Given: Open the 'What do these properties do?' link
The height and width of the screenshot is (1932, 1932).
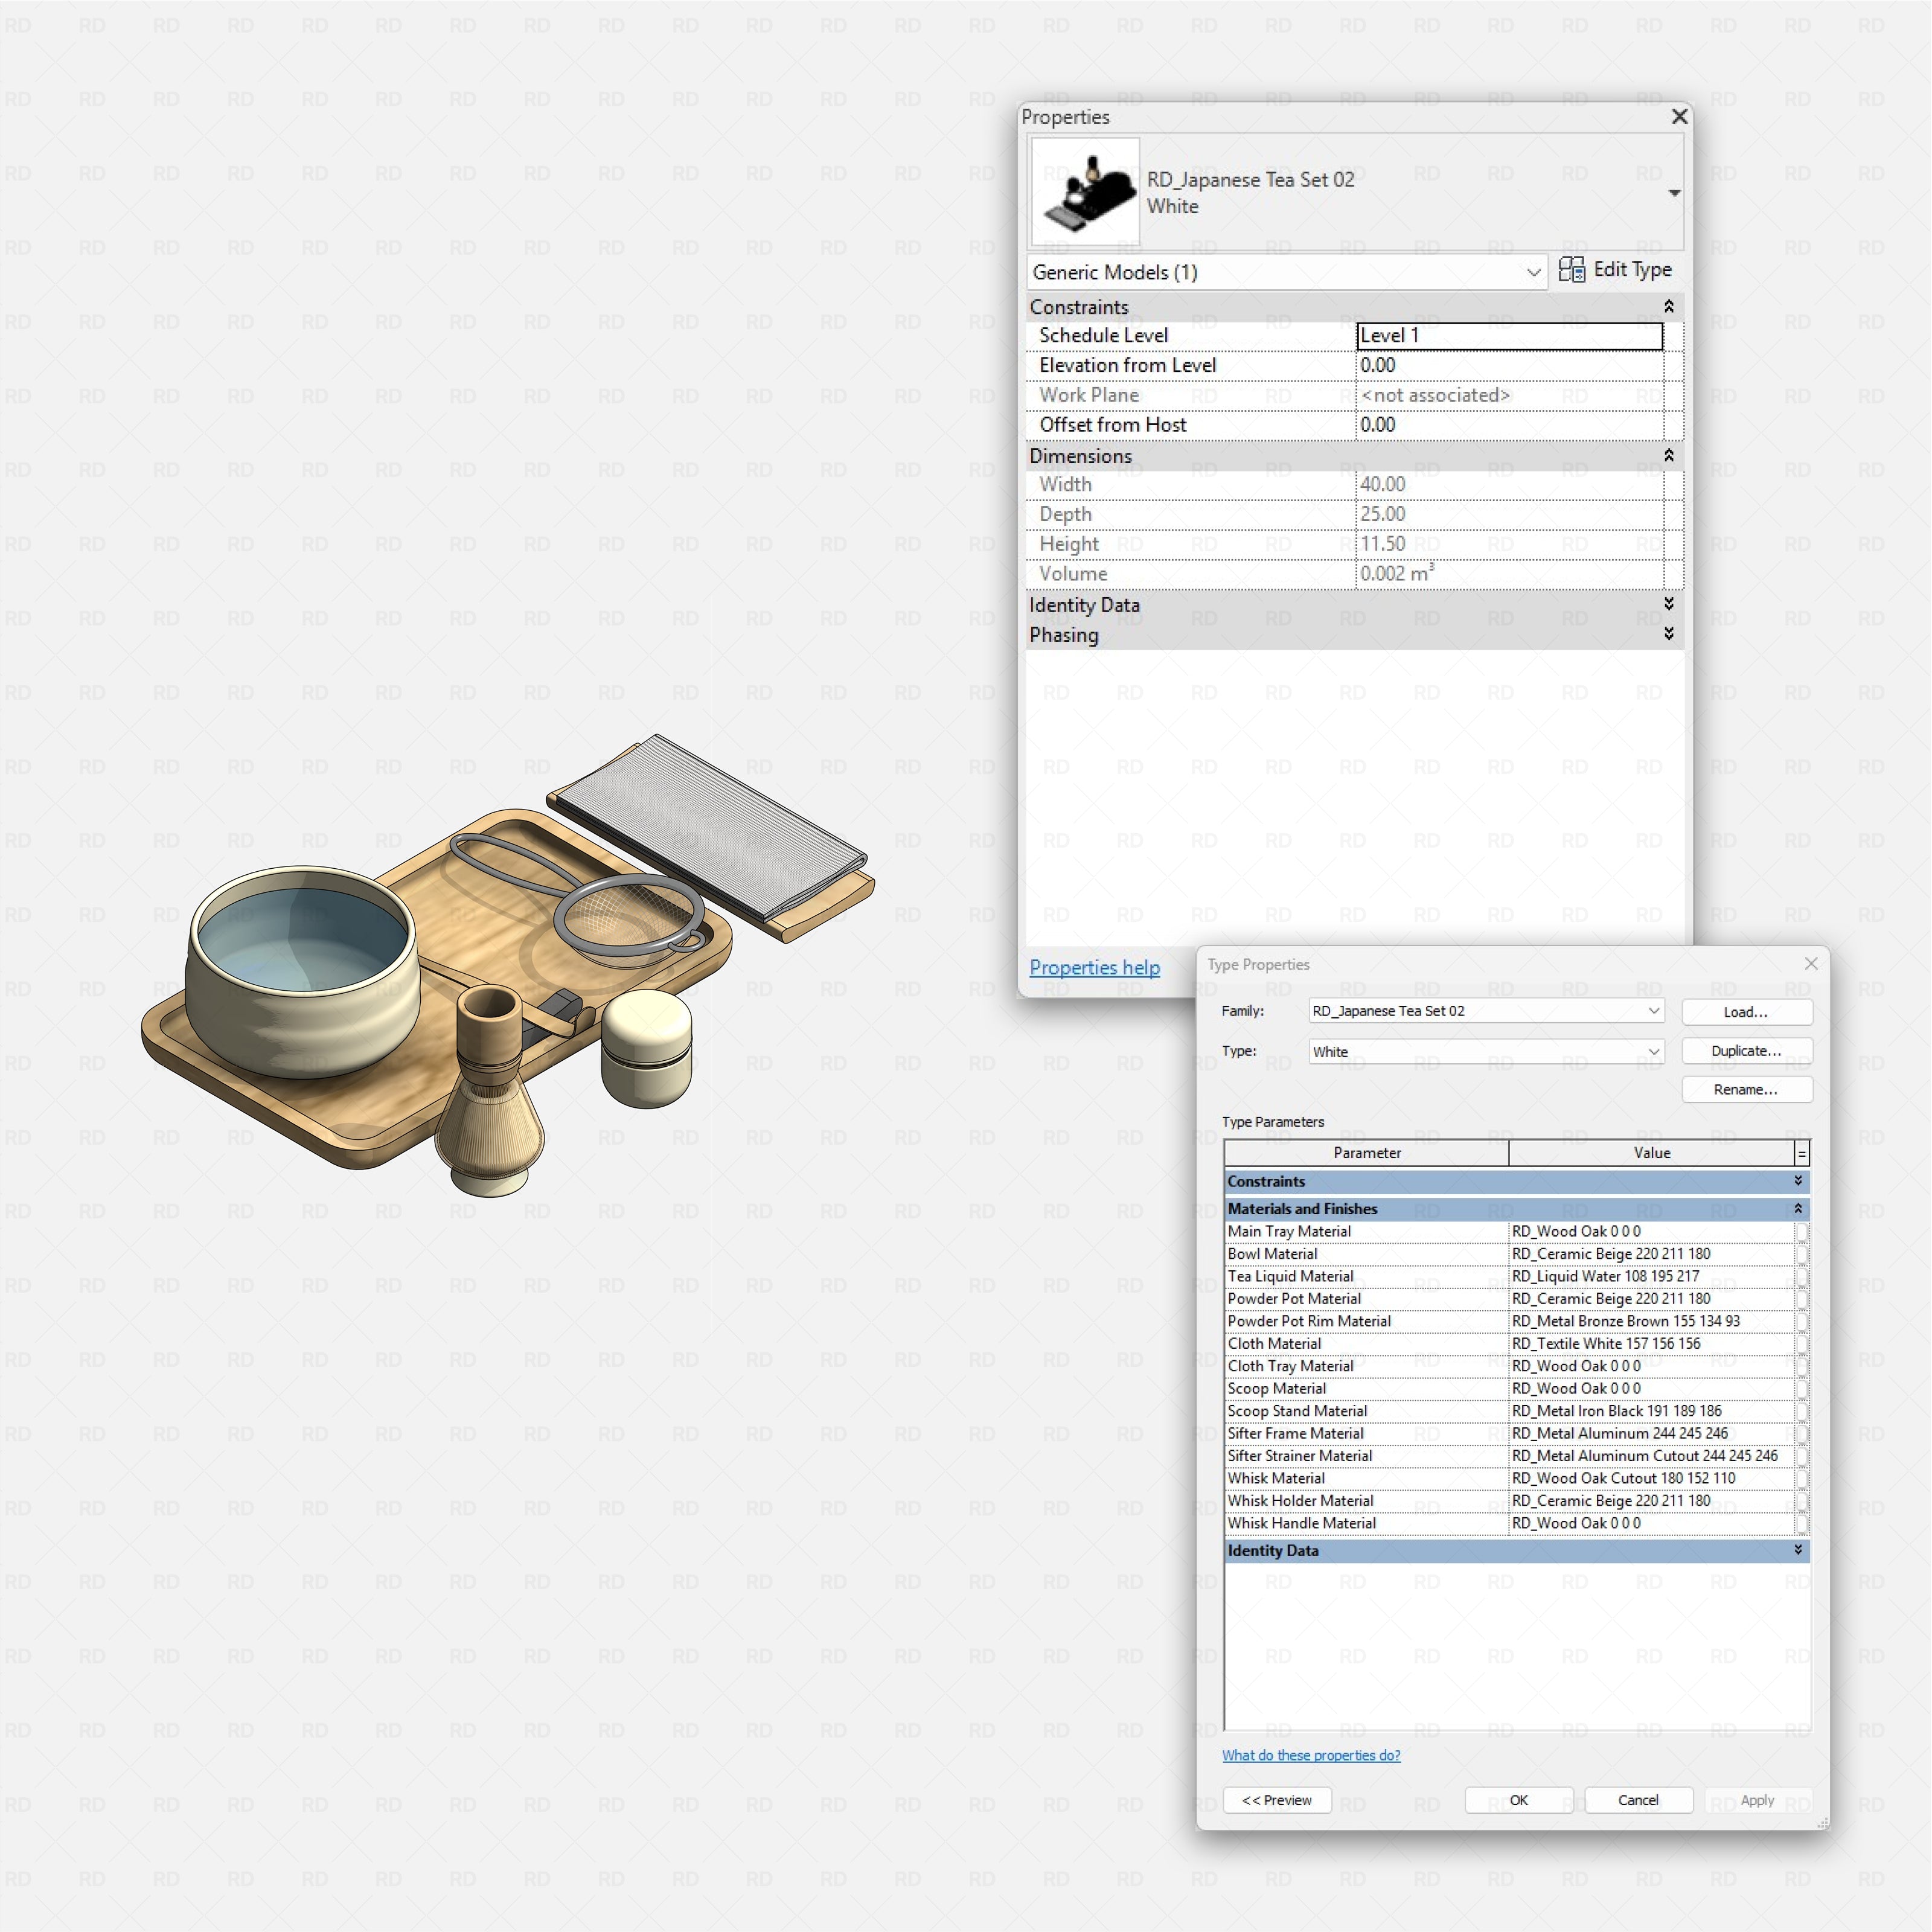Looking at the screenshot, I should pos(1311,1755).
